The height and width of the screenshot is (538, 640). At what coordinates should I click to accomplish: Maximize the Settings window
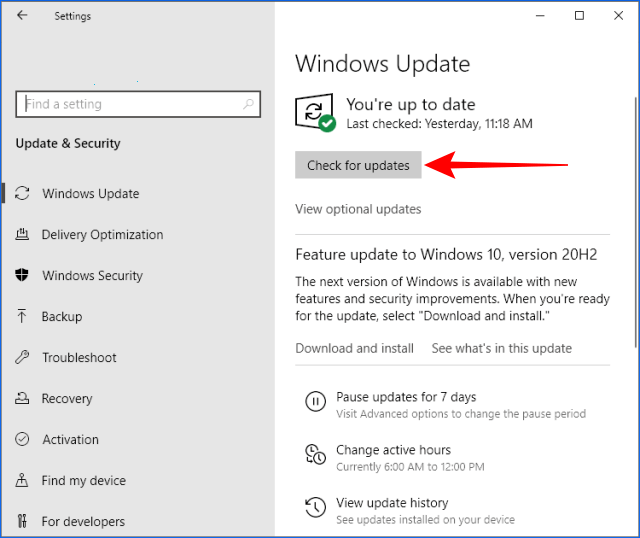579,16
